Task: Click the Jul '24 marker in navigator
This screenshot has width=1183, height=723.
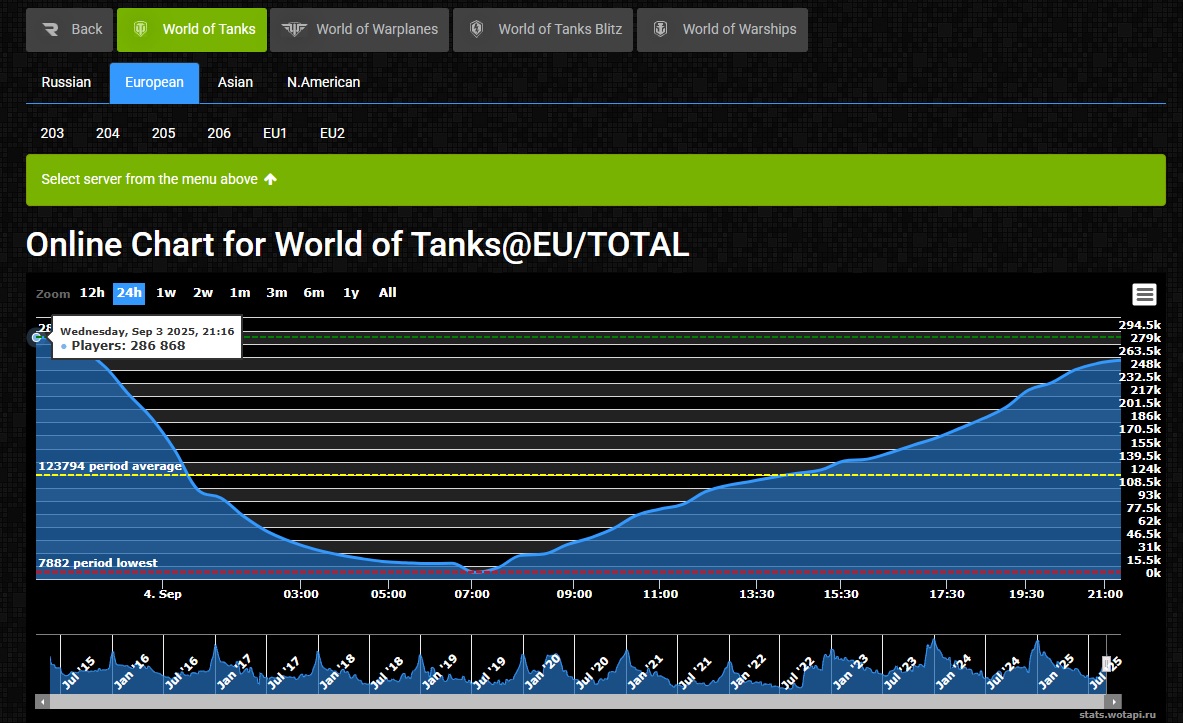Action: coord(1004,672)
